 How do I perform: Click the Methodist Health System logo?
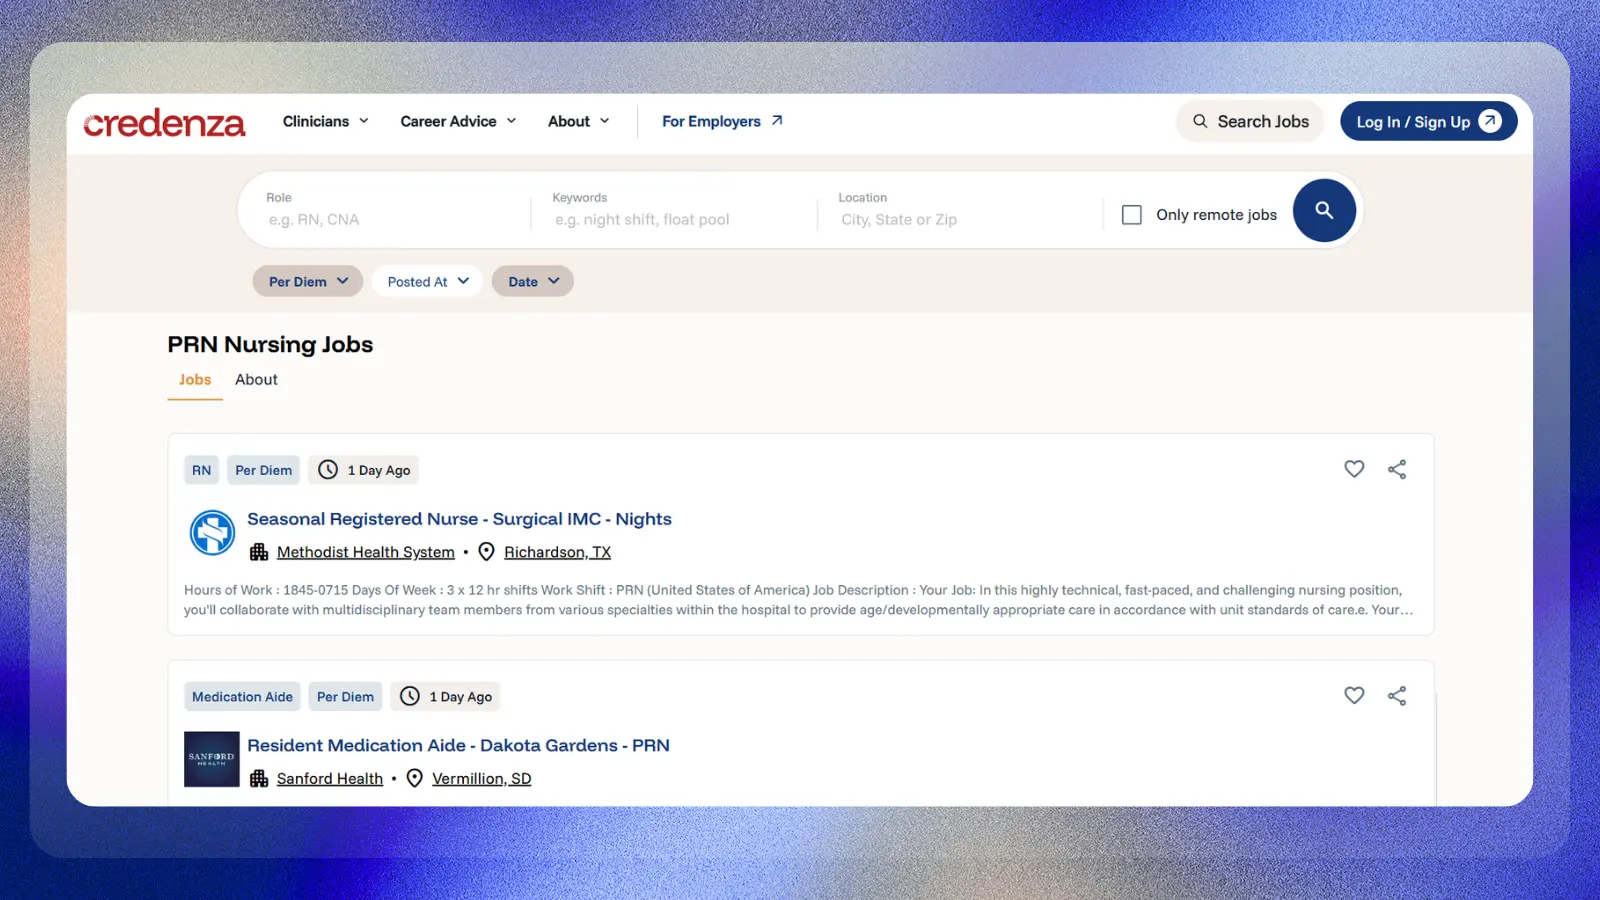tap(212, 533)
